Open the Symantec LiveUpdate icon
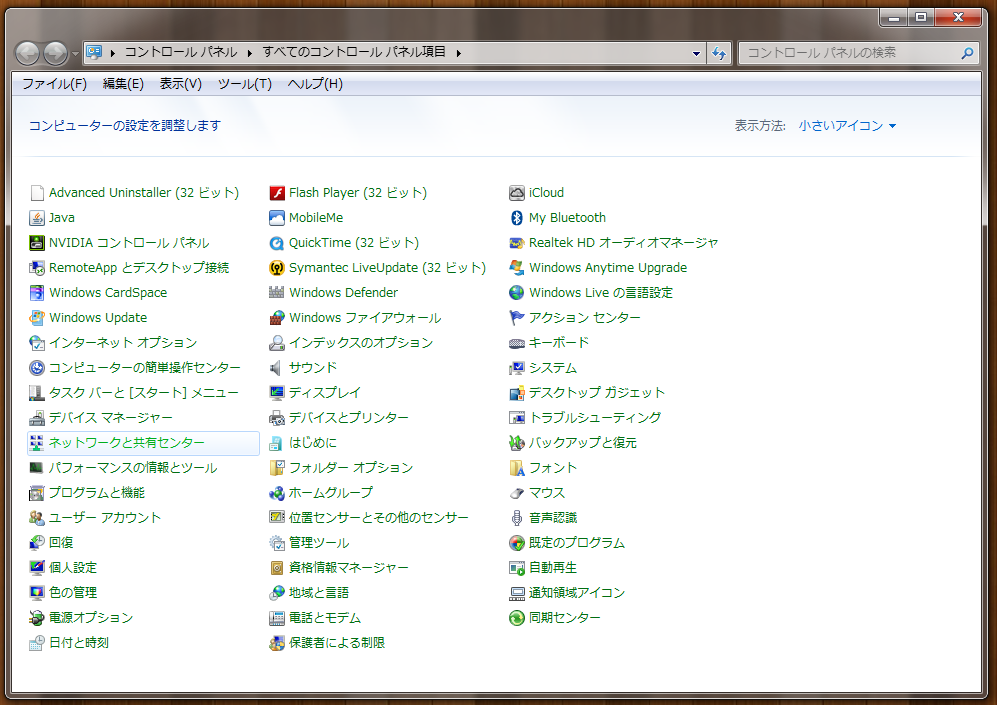997x705 pixels. tap(277, 268)
